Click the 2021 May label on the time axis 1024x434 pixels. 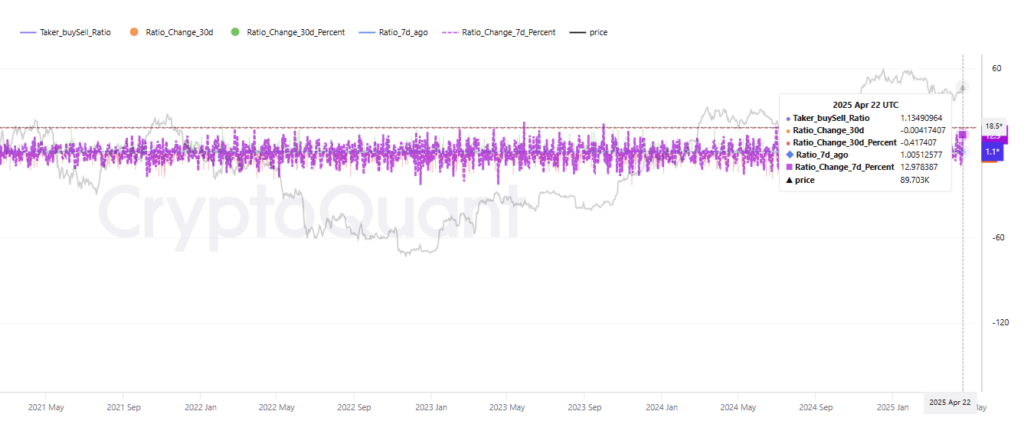46,408
